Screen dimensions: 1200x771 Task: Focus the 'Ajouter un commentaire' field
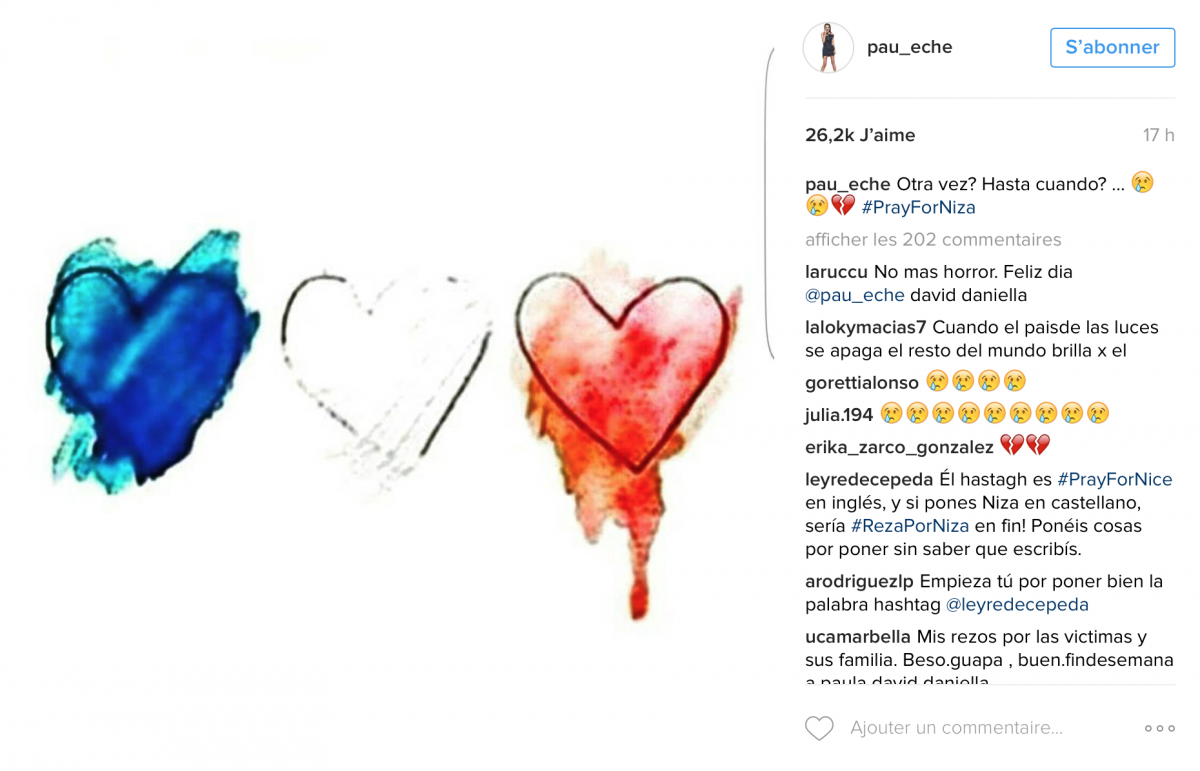pos(956,728)
